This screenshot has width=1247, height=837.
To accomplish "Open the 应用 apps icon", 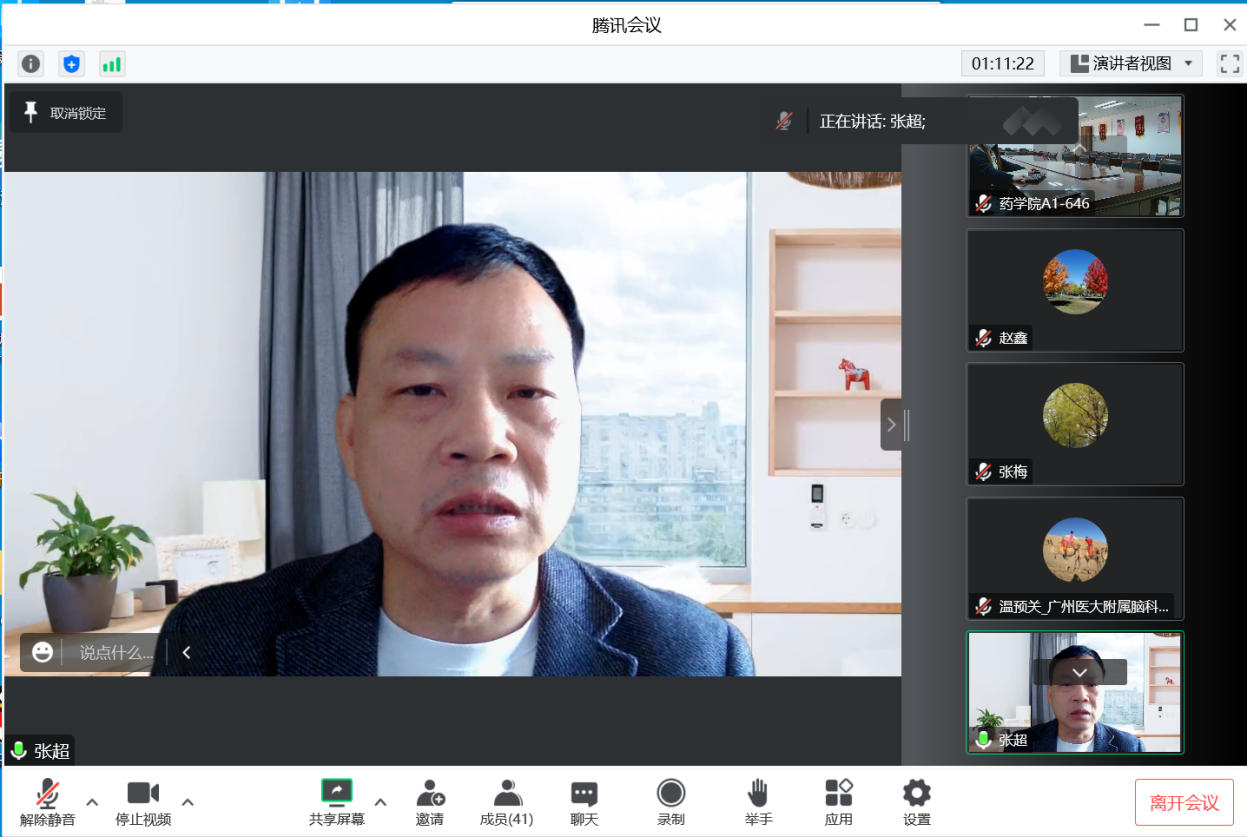I will [x=838, y=803].
